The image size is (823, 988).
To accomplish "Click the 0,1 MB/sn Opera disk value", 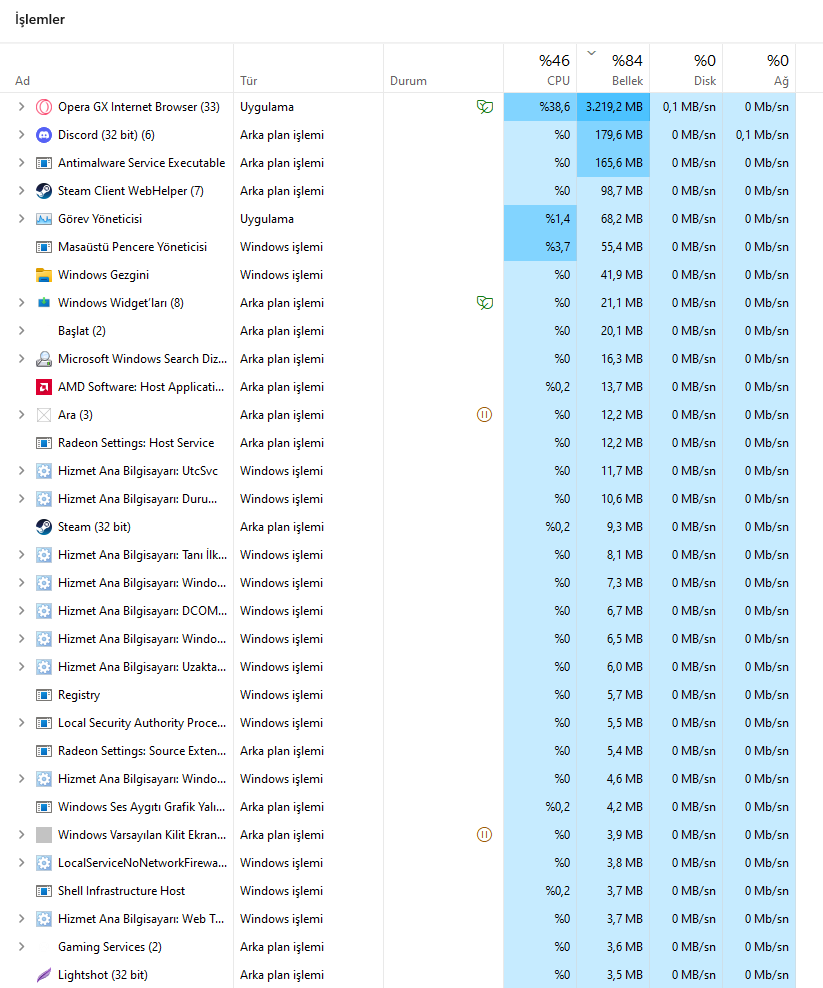I will (x=686, y=107).
